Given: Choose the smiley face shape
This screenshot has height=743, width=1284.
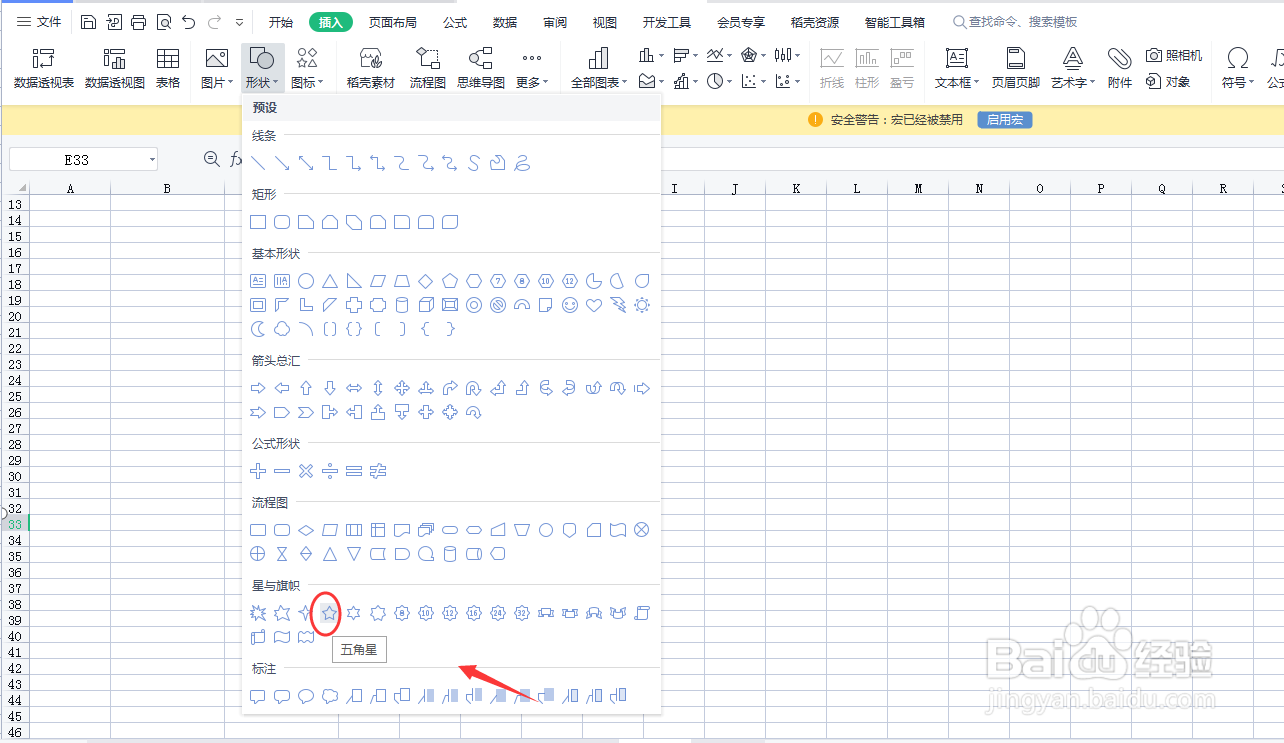Looking at the screenshot, I should (570, 305).
